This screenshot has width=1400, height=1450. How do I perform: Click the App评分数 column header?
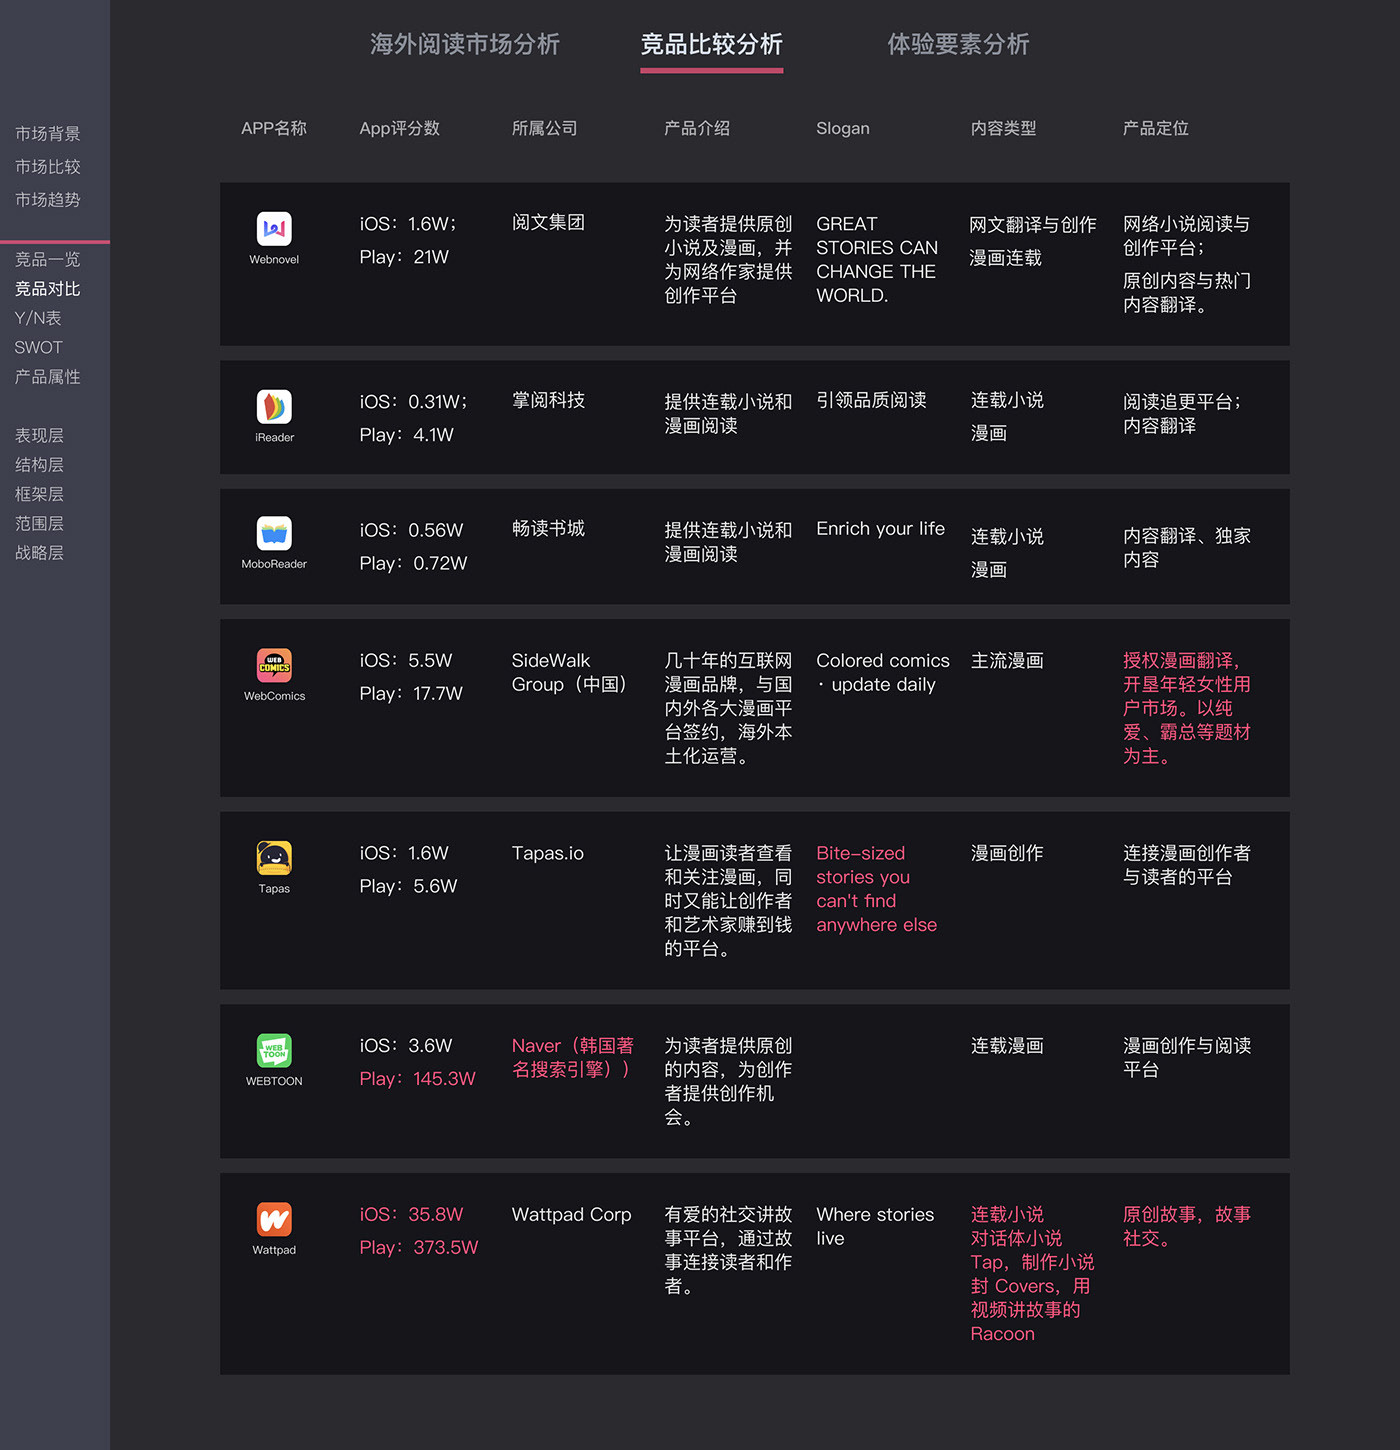click(x=399, y=128)
